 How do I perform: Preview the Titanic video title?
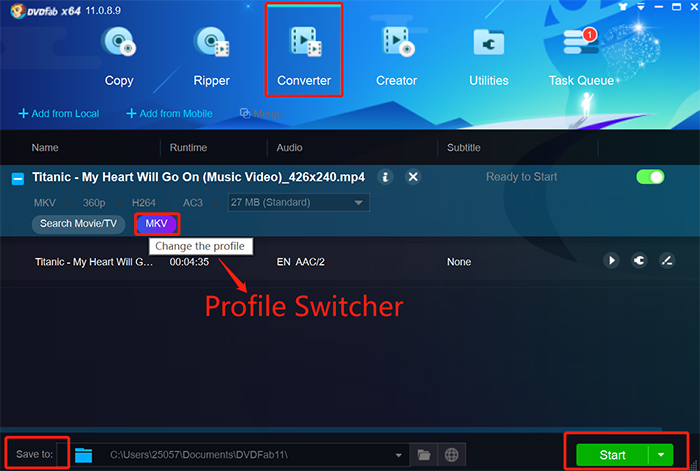click(612, 261)
